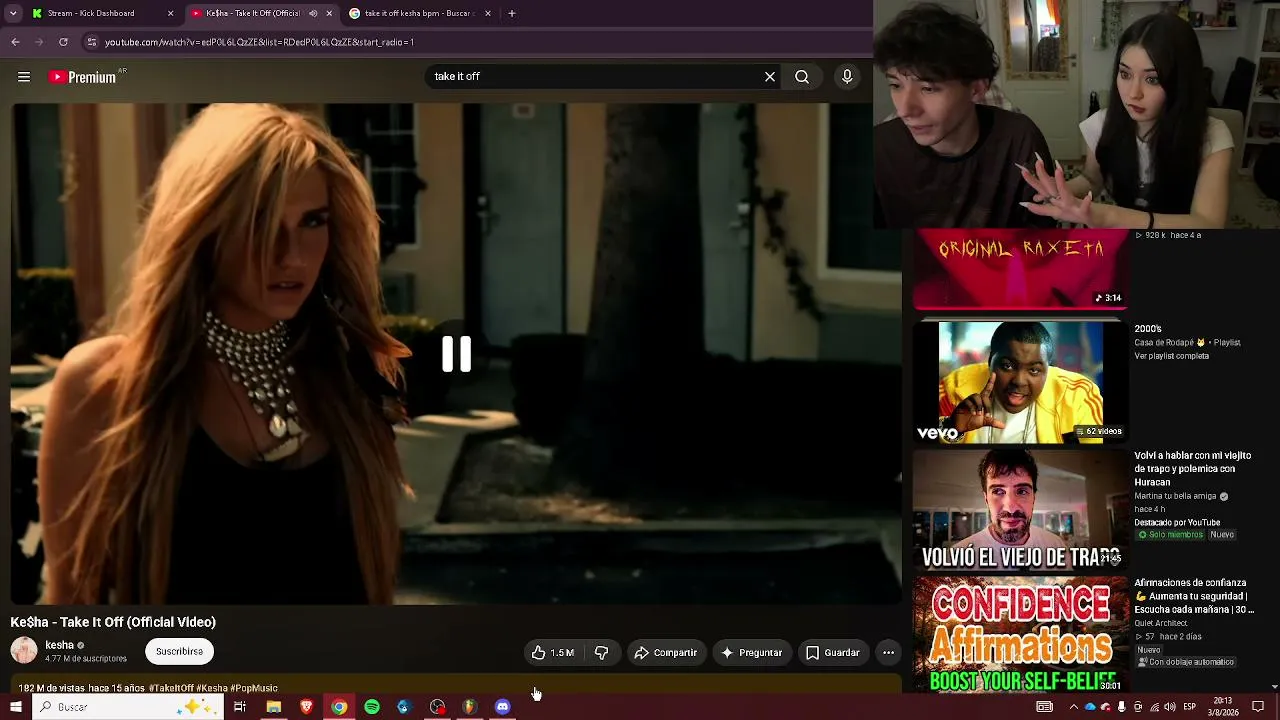1280x720 pixels.
Task: Close the Kick Dashboard tab
Action: pos(170,14)
